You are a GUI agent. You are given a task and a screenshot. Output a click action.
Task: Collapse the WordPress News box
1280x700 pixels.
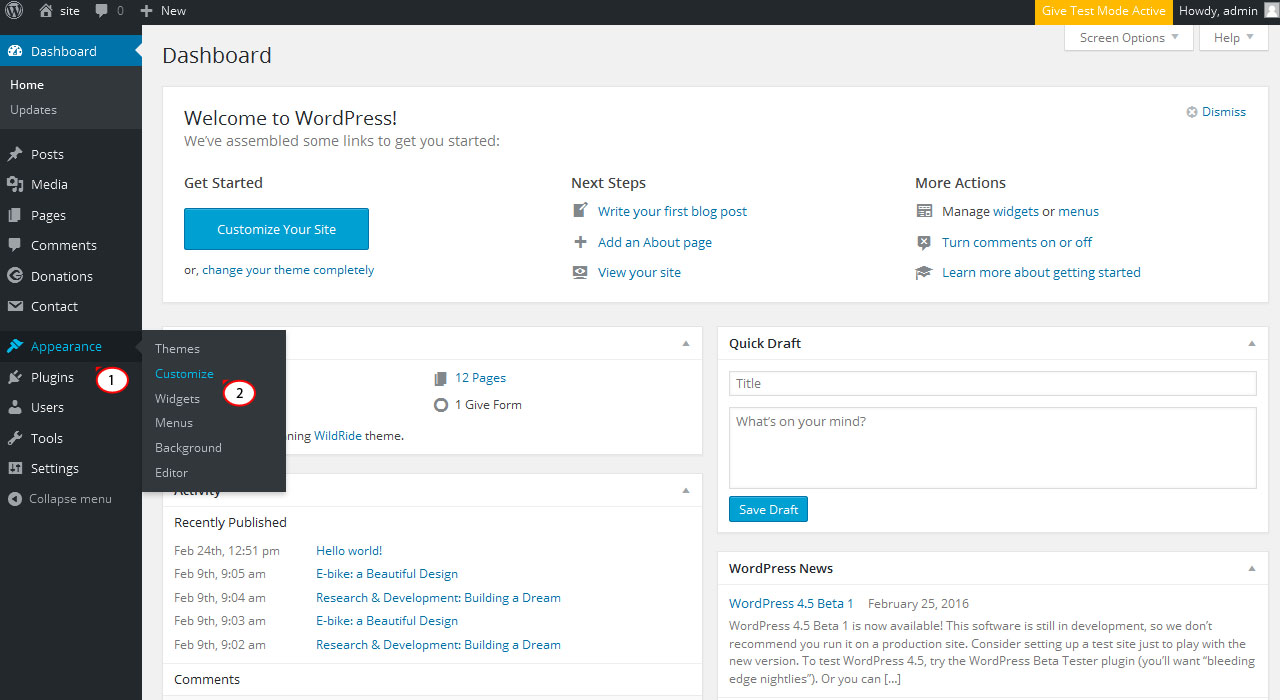click(x=1251, y=569)
